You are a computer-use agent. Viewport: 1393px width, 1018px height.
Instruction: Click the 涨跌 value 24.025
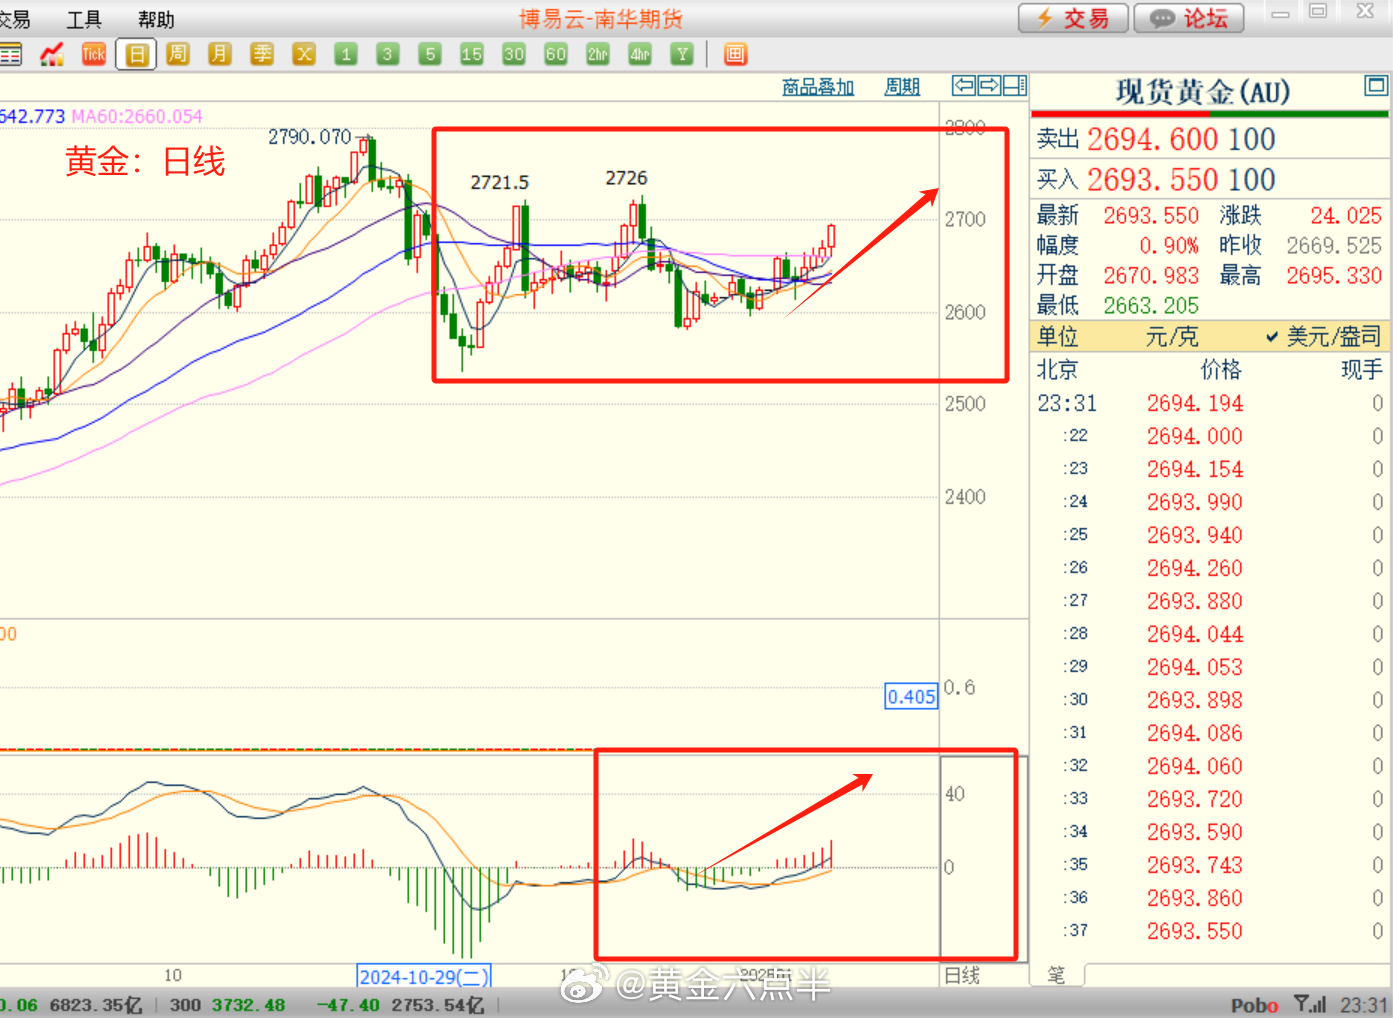(1346, 216)
